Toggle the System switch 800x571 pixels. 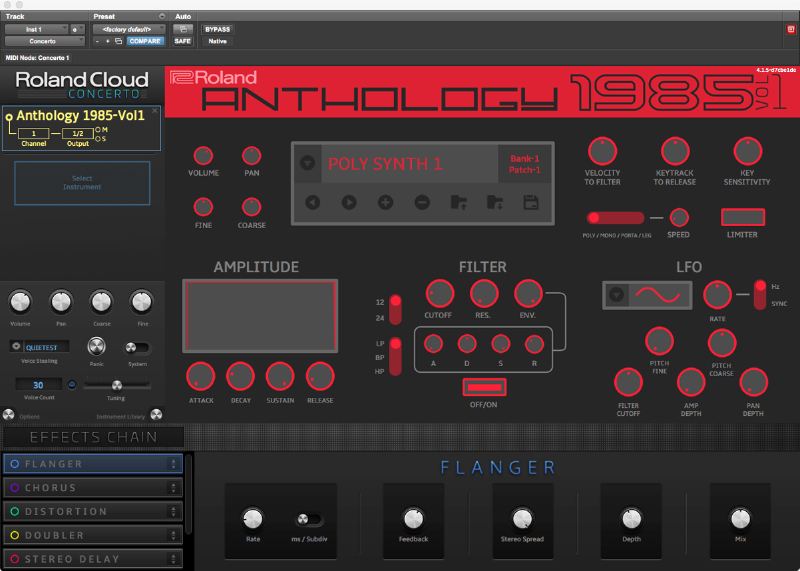137,347
